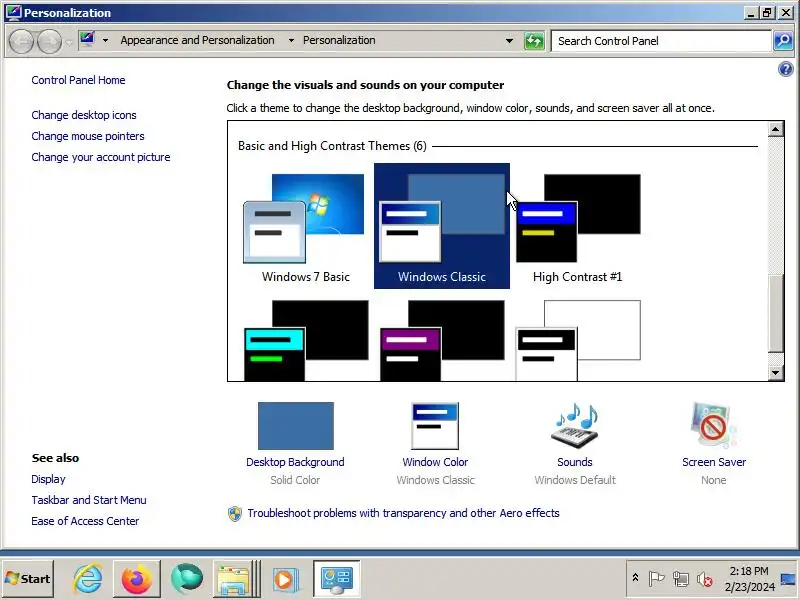Select the Windows Classic theme
Viewport: 800px width, 600px height.
point(442,226)
